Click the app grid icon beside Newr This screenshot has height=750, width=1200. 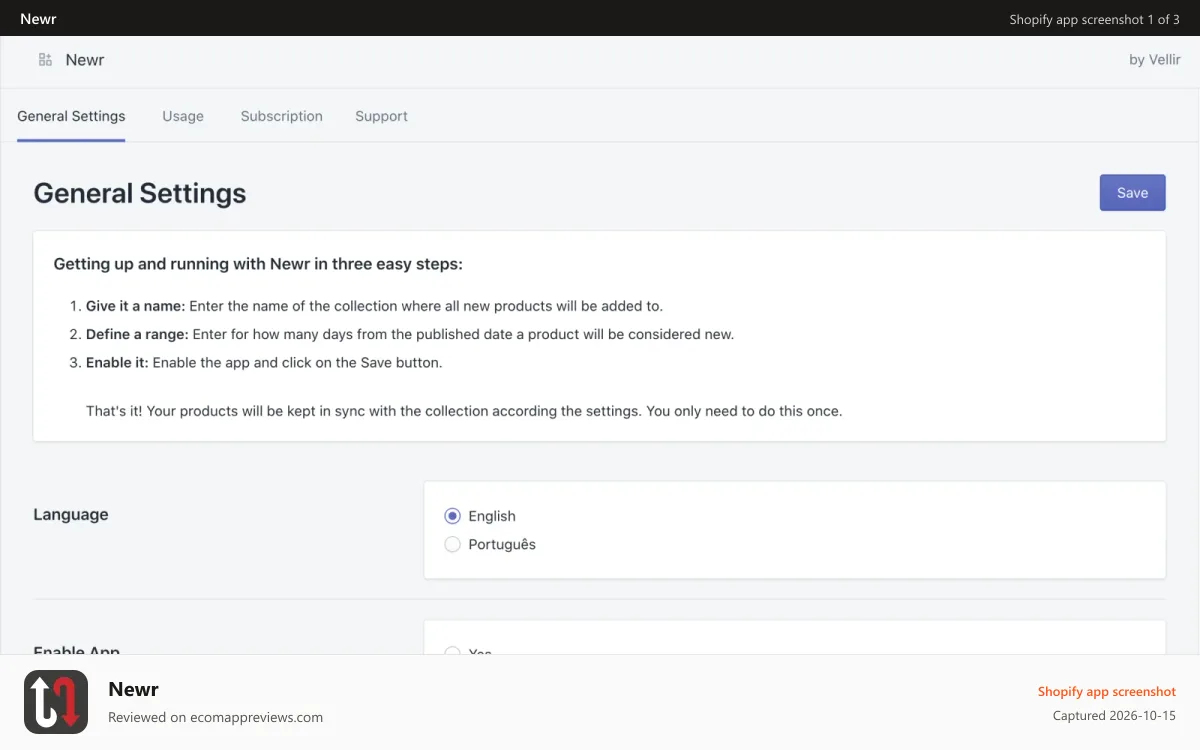(45, 60)
